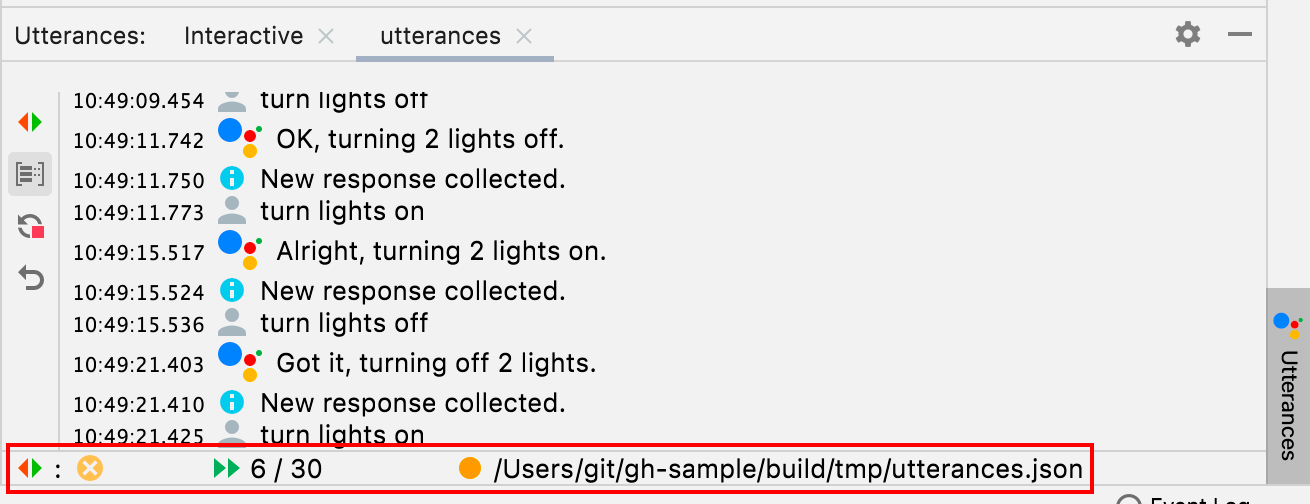Click the undo arrow icon in left toolbar
Screen dimensions: 1310x504
31,278
